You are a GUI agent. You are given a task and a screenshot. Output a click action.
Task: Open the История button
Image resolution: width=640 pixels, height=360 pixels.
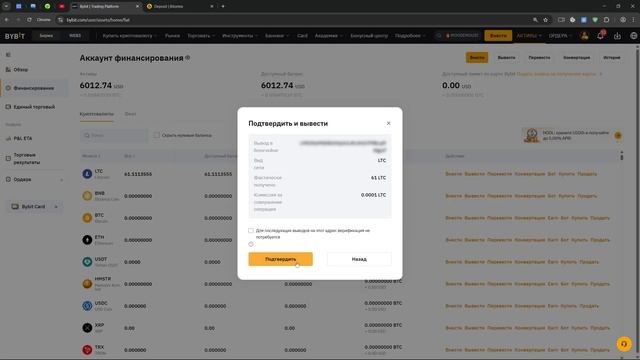pyautogui.click(x=611, y=58)
